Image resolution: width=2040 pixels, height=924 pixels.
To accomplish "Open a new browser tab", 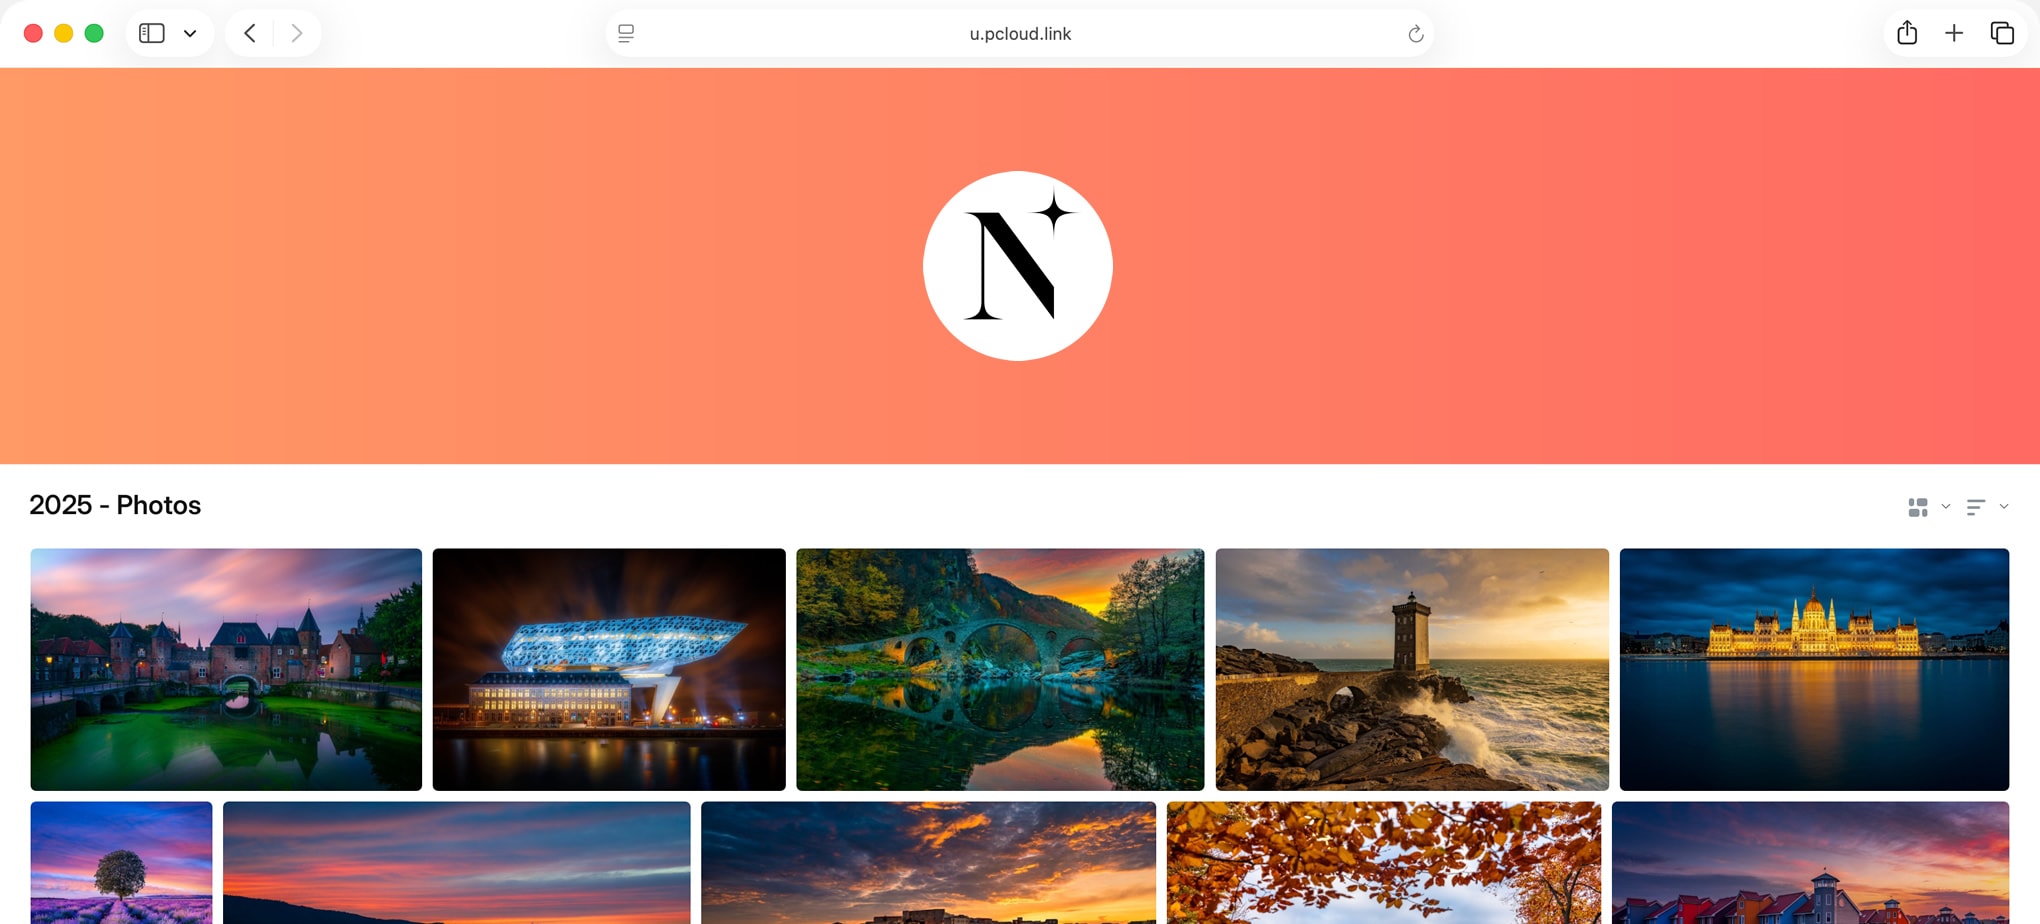I will click(1954, 33).
